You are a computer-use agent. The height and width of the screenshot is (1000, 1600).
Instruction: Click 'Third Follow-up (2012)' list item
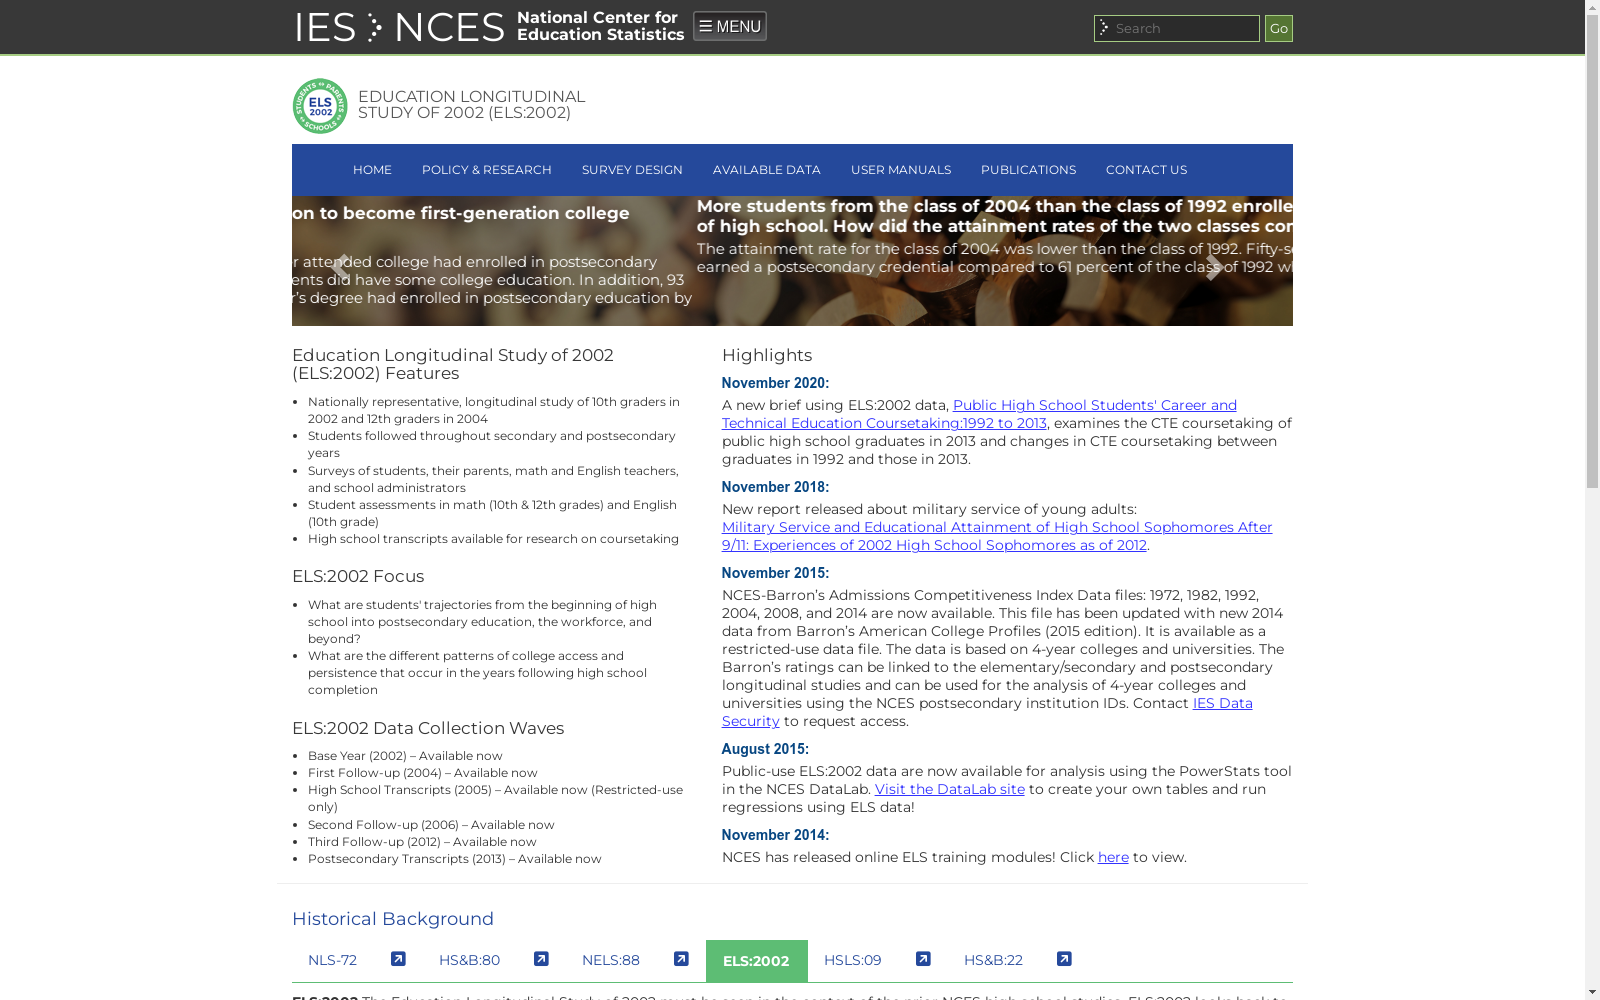pos(422,842)
